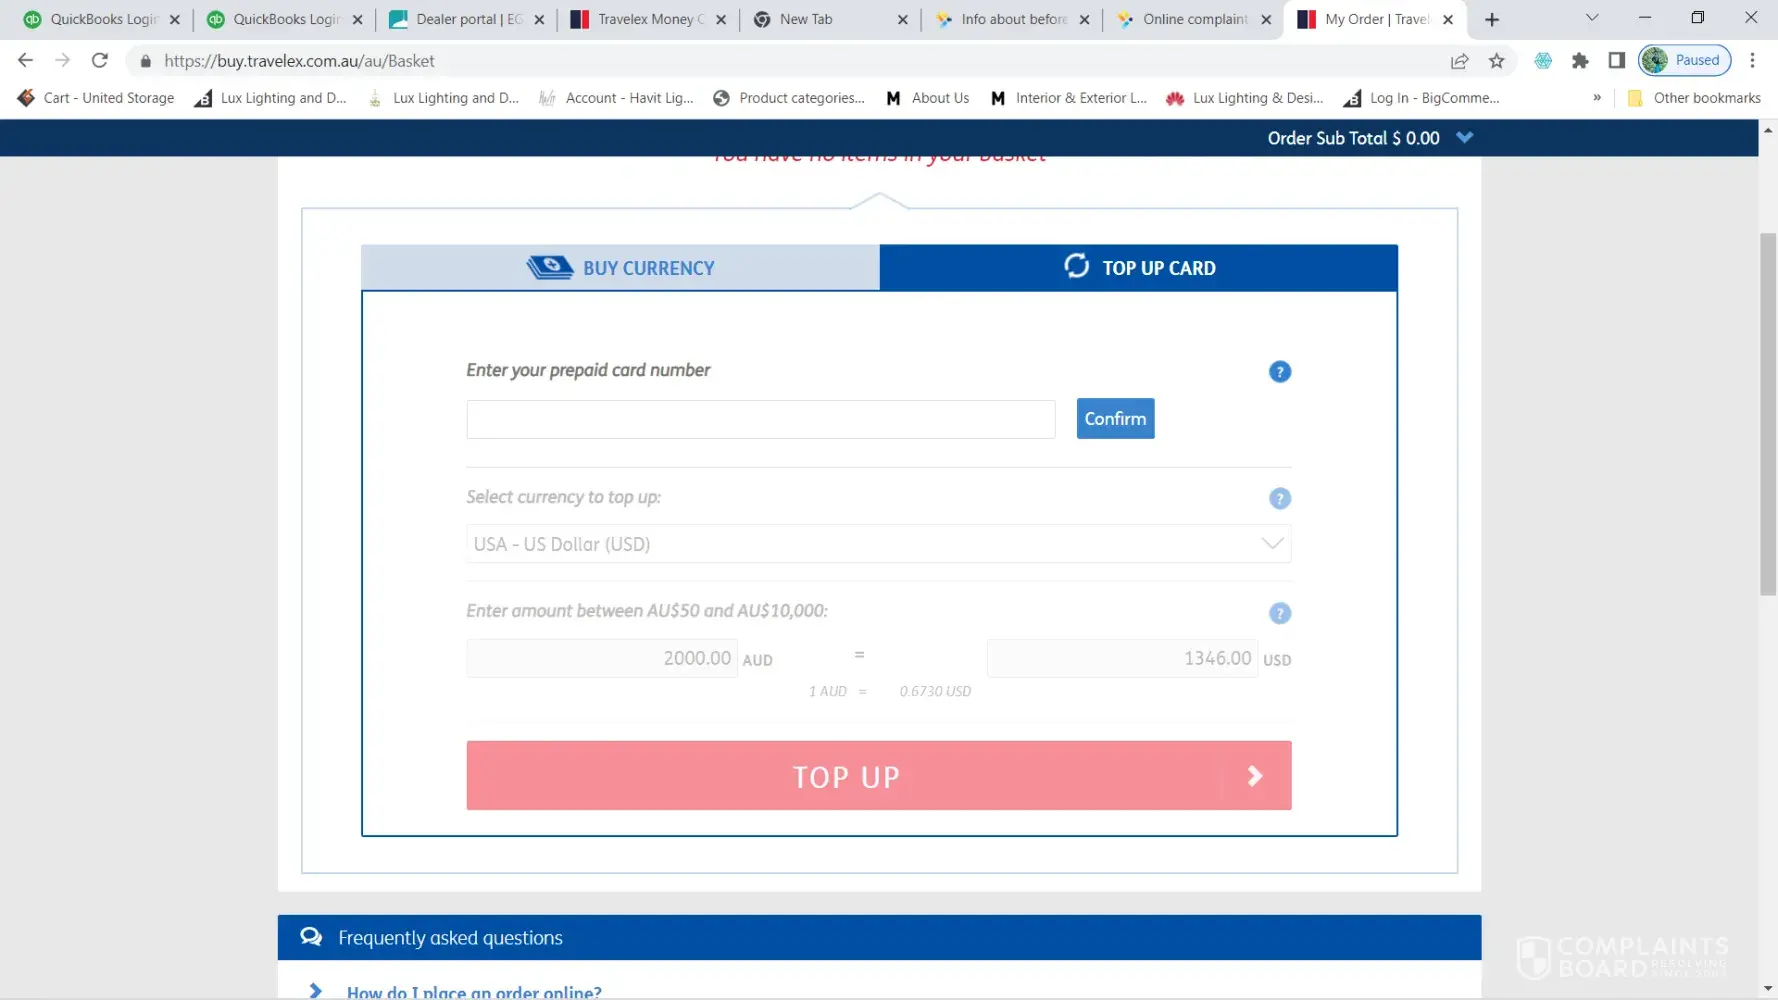Click the share page icon in address bar
The height and width of the screenshot is (1000, 1778).
click(1459, 61)
